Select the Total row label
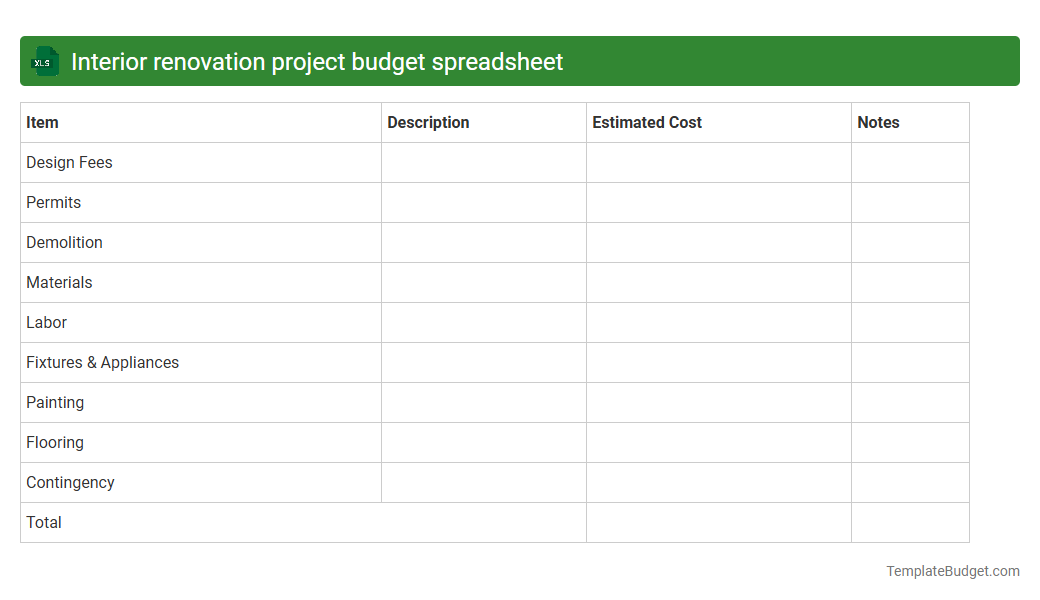This screenshot has height=600, width=1040. pyautogui.click(x=43, y=522)
